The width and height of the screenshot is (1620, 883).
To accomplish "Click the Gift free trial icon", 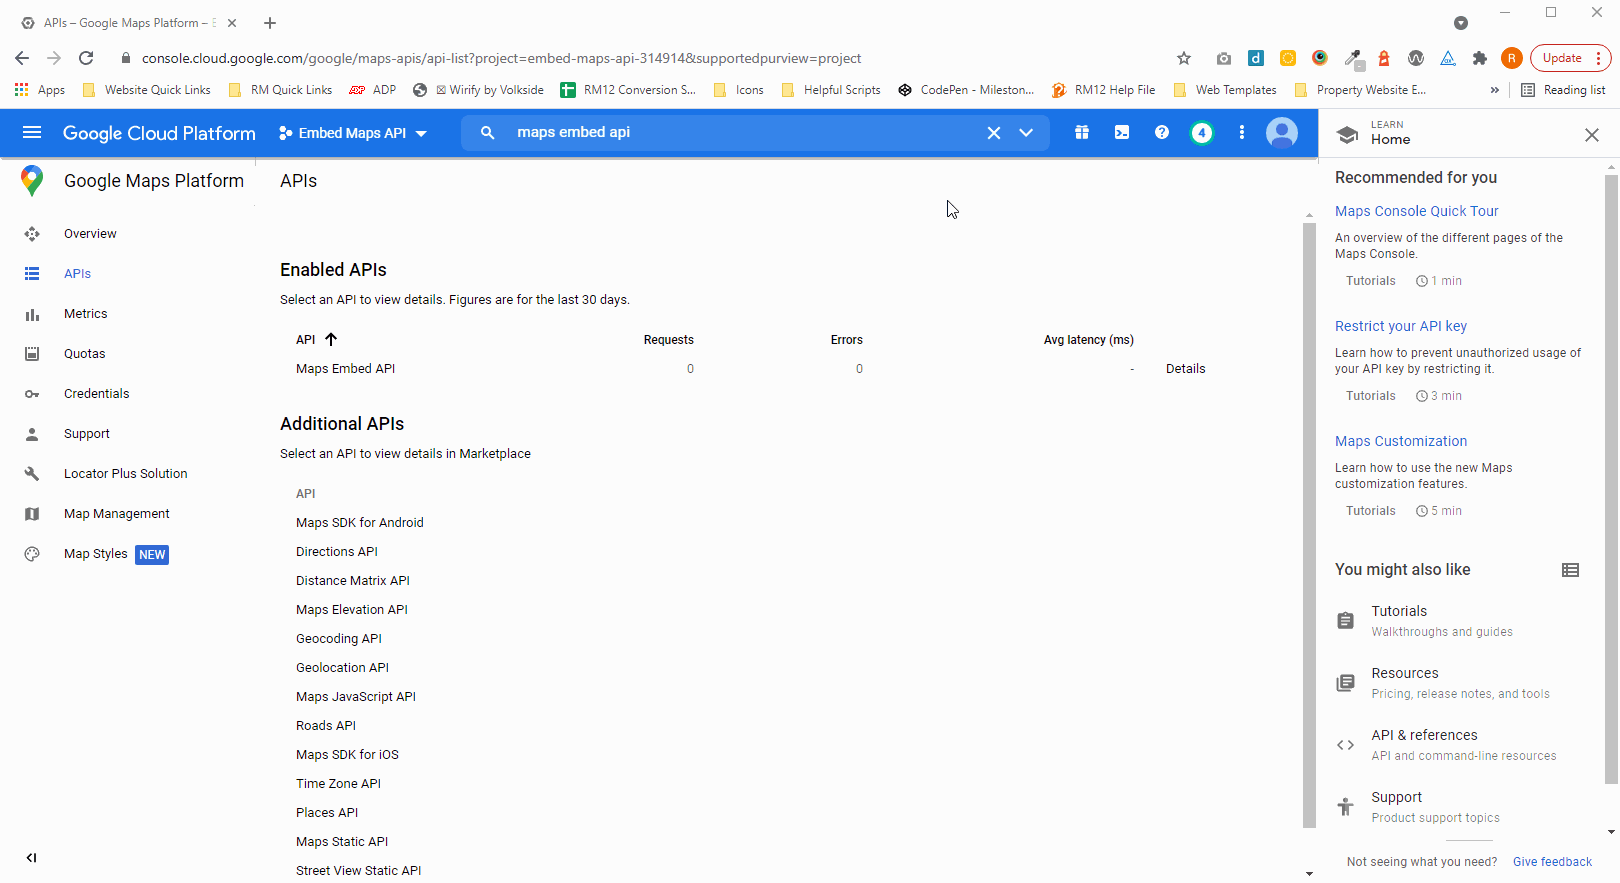I will coord(1082,132).
